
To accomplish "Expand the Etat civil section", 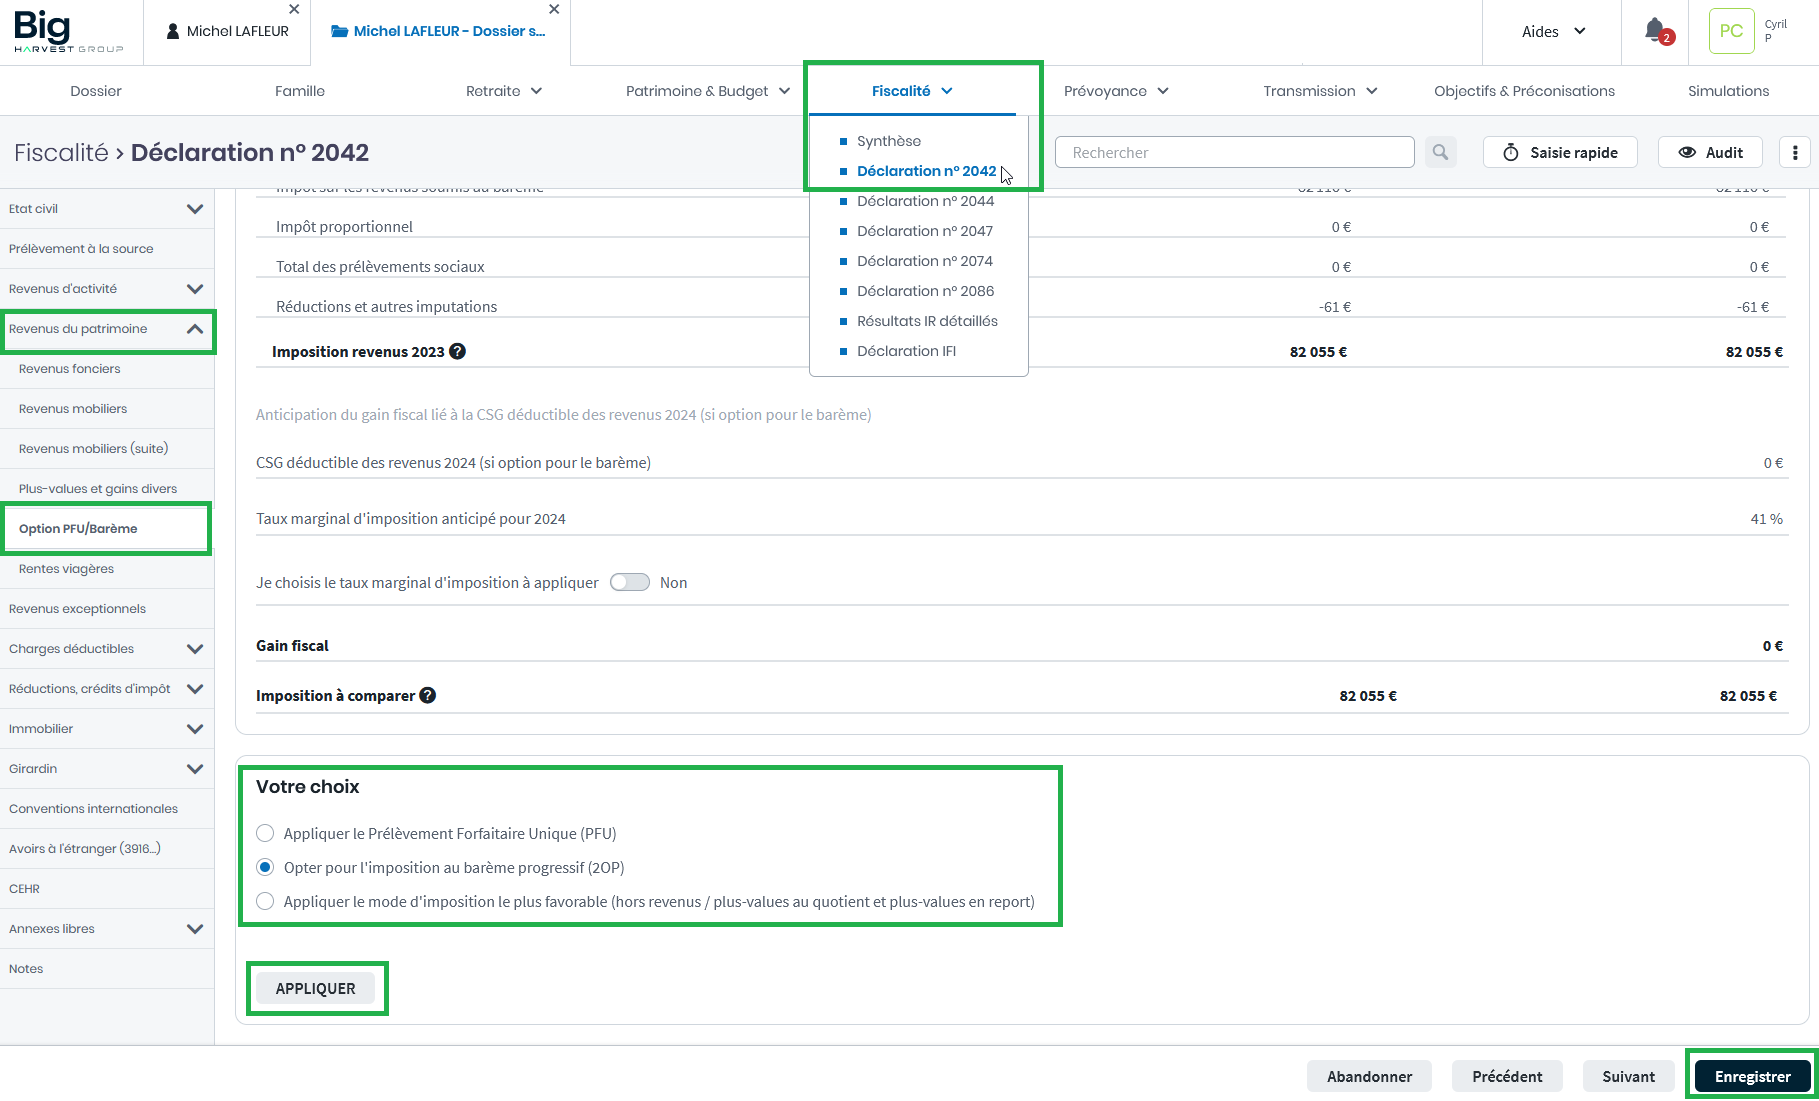I will pos(195,209).
